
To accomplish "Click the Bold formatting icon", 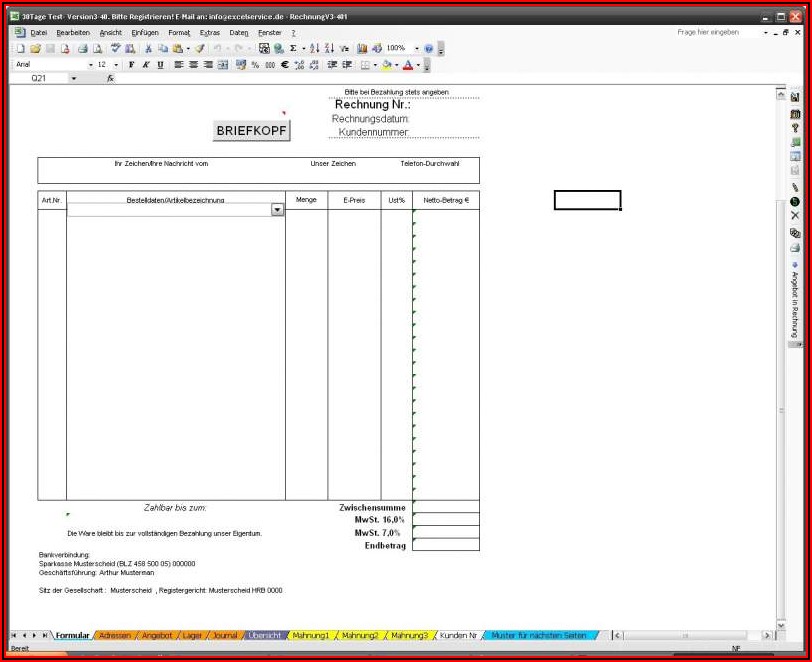I will click(131, 65).
